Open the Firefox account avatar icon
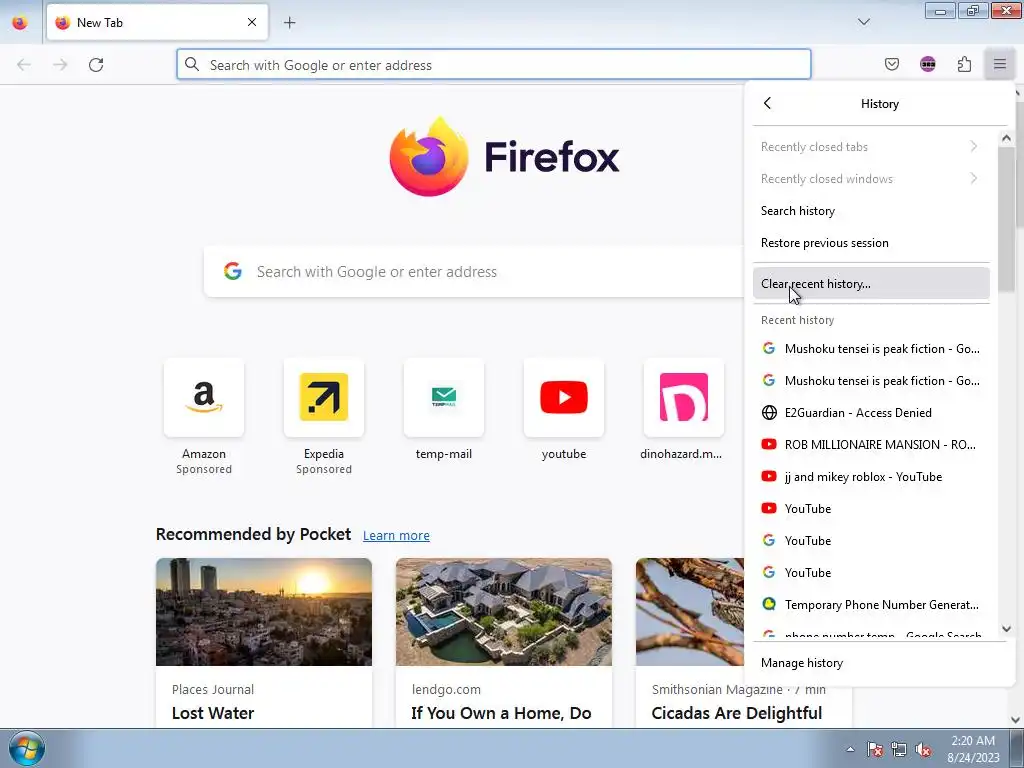The image size is (1024, 768). tap(927, 64)
